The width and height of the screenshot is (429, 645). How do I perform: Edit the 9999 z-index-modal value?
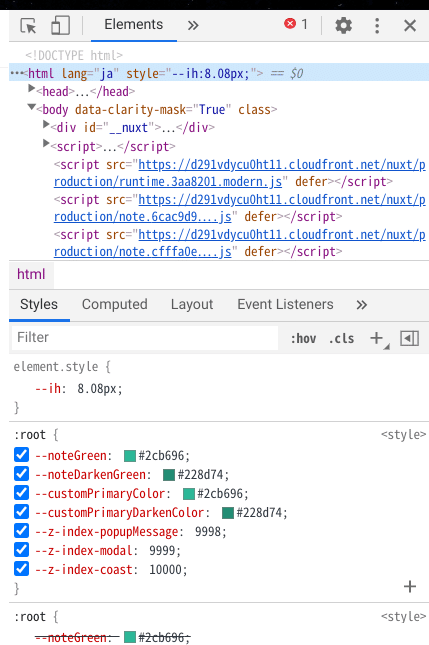163,550
